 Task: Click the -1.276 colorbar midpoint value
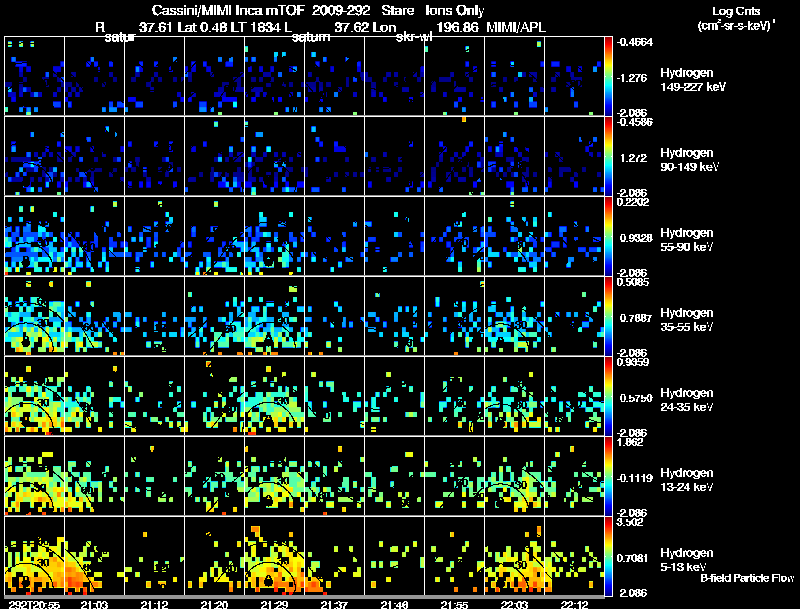632,78
